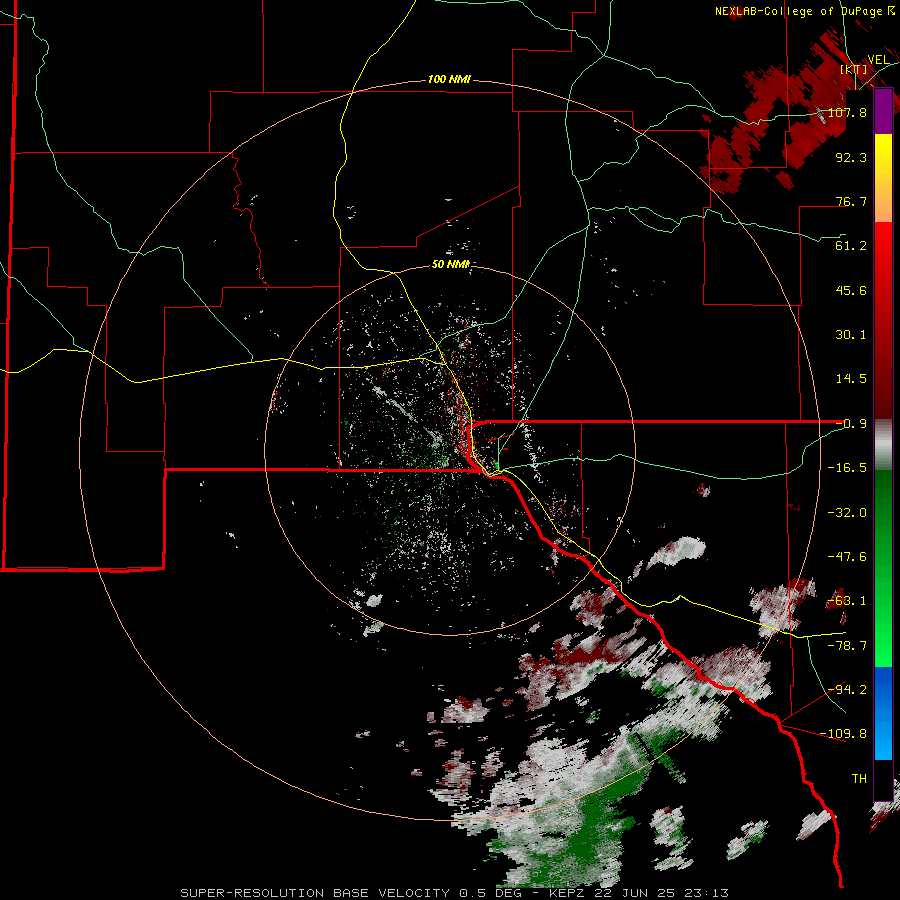Image resolution: width=900 pixels, height=900 pixels.
Task: Click the -32.0 scale value
Action: pos(847,513)
